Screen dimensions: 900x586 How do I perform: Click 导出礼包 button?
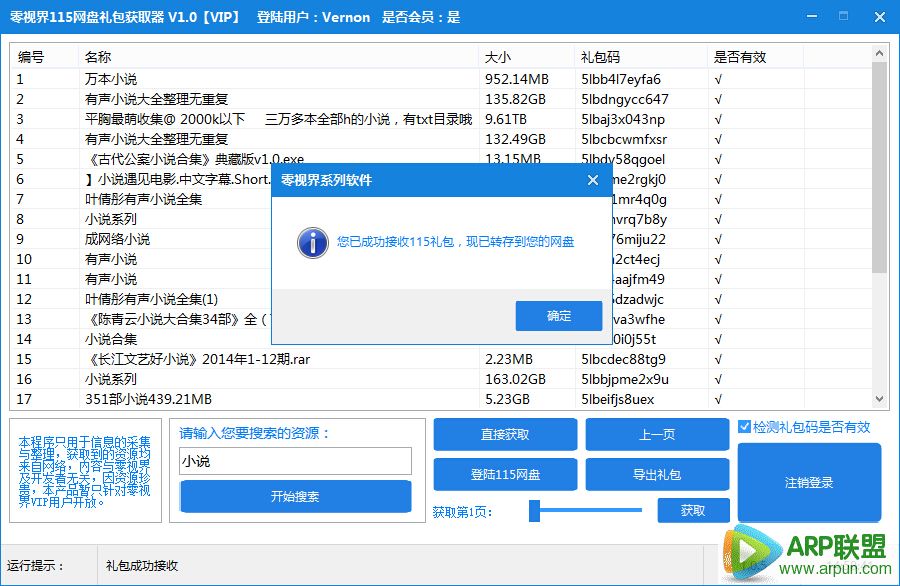coord(657,475)
